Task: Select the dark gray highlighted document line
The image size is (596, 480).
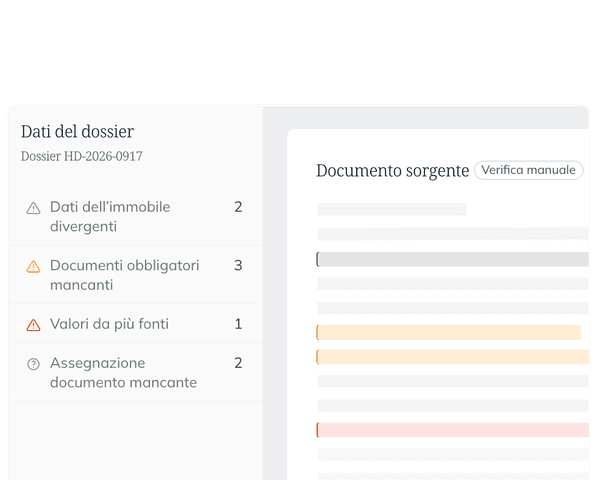Action: (453, 259)
